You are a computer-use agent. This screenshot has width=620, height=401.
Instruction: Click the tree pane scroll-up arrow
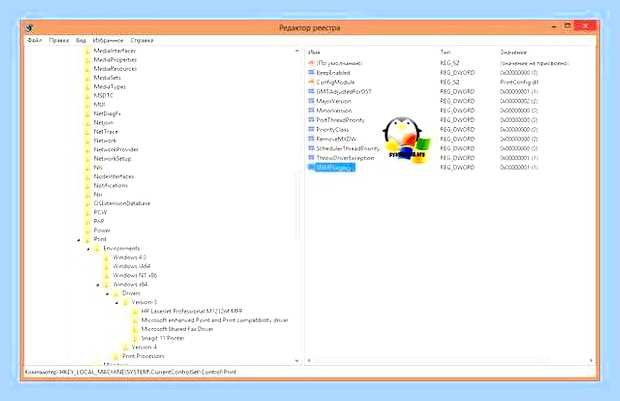297,51
